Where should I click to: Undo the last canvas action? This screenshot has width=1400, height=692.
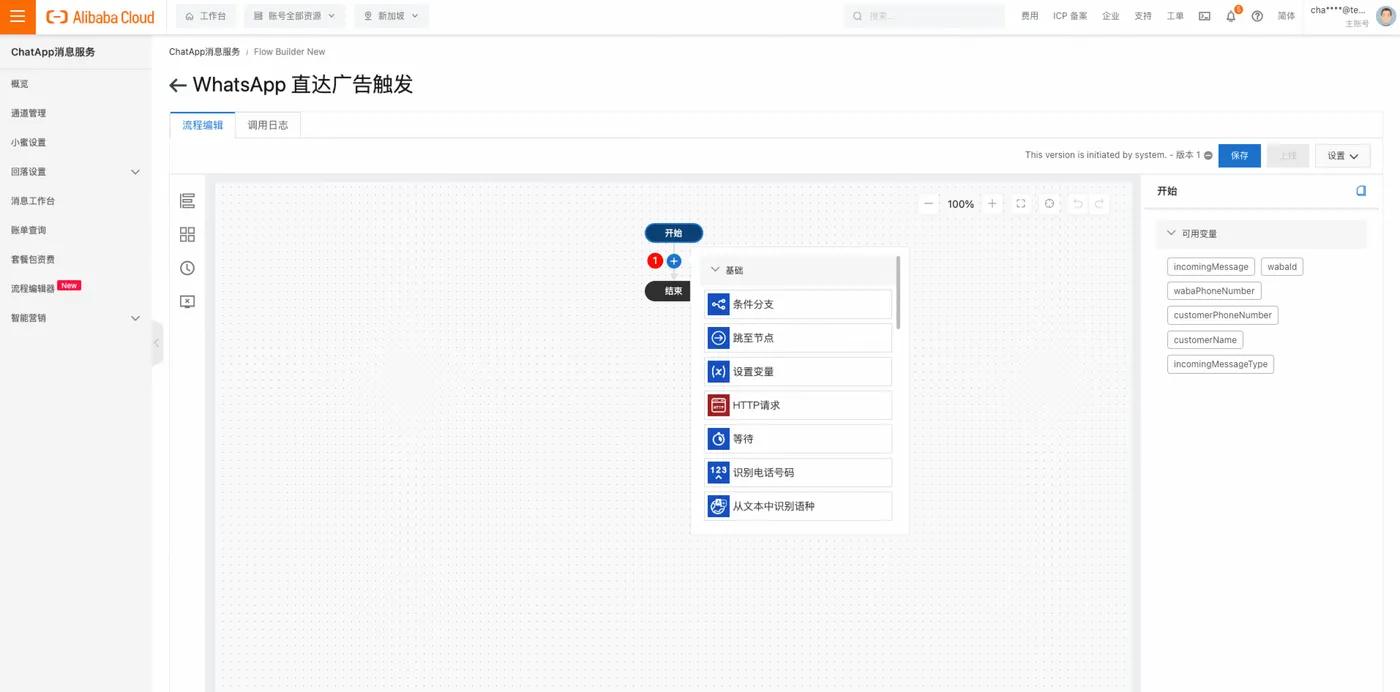1077,203
